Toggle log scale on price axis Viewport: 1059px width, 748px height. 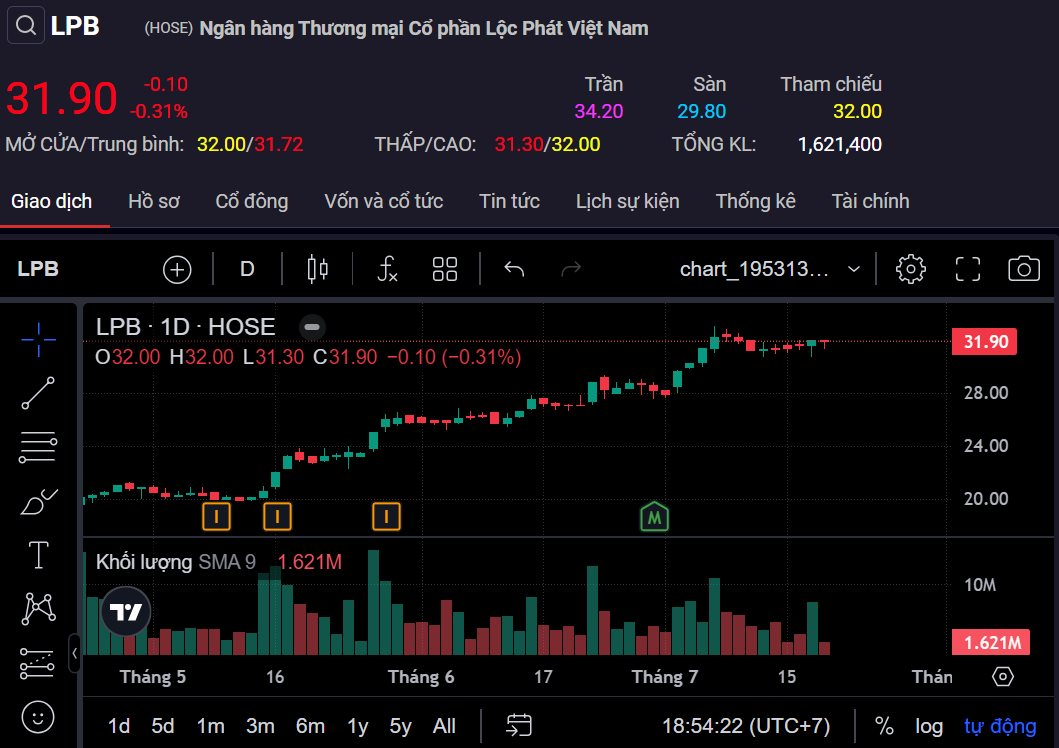point(929,726)
